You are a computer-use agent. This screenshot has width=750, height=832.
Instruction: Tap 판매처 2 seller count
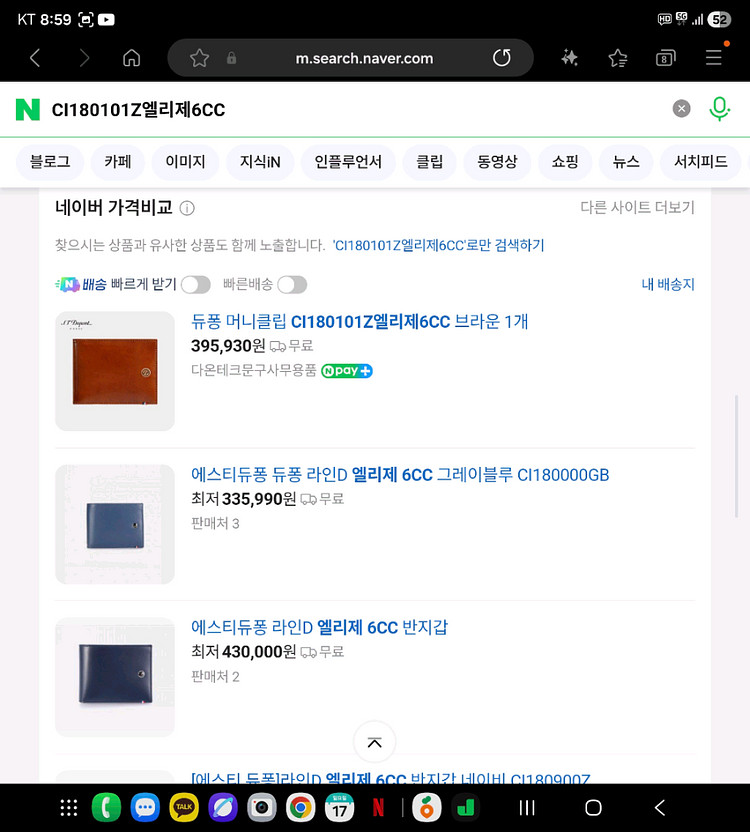215,677
